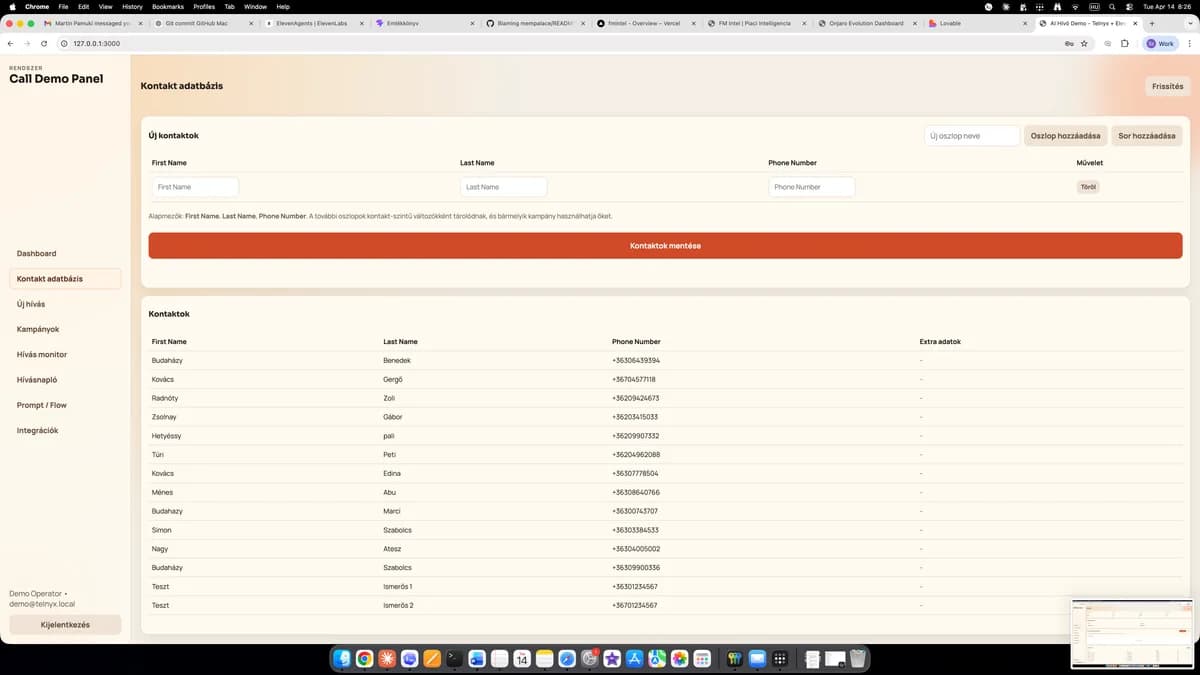1200x675 pixels.
Task: Click the Hetyéssy first name cell
Action: click(167, 436)
